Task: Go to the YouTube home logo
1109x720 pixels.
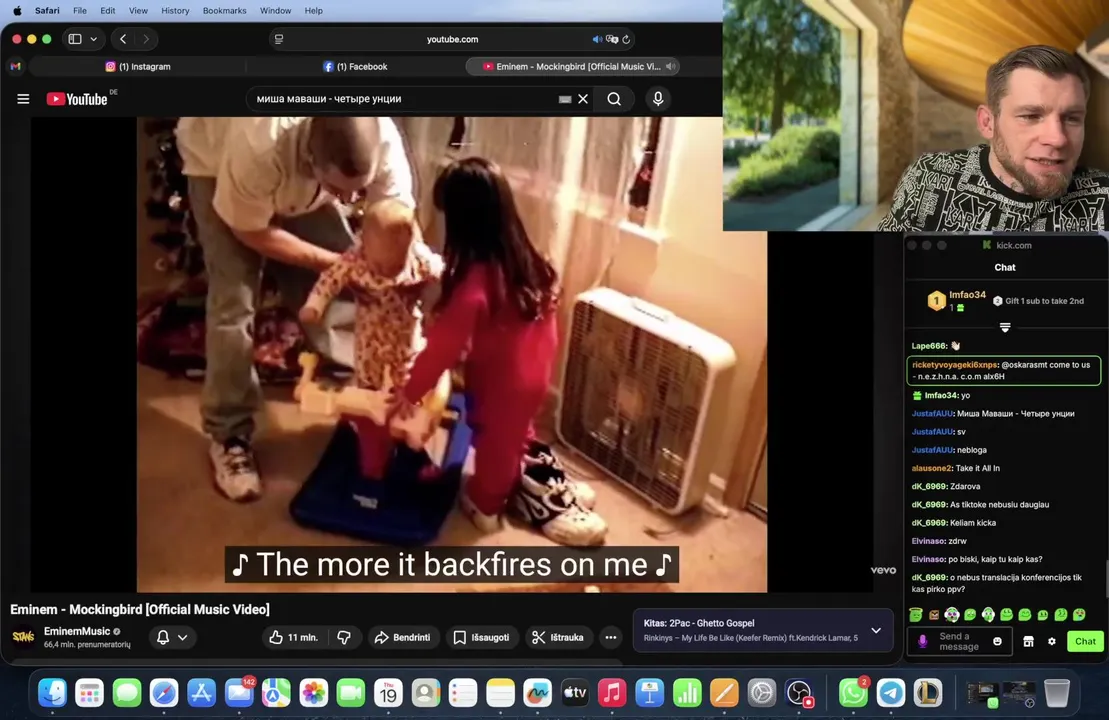Action: 77,99
